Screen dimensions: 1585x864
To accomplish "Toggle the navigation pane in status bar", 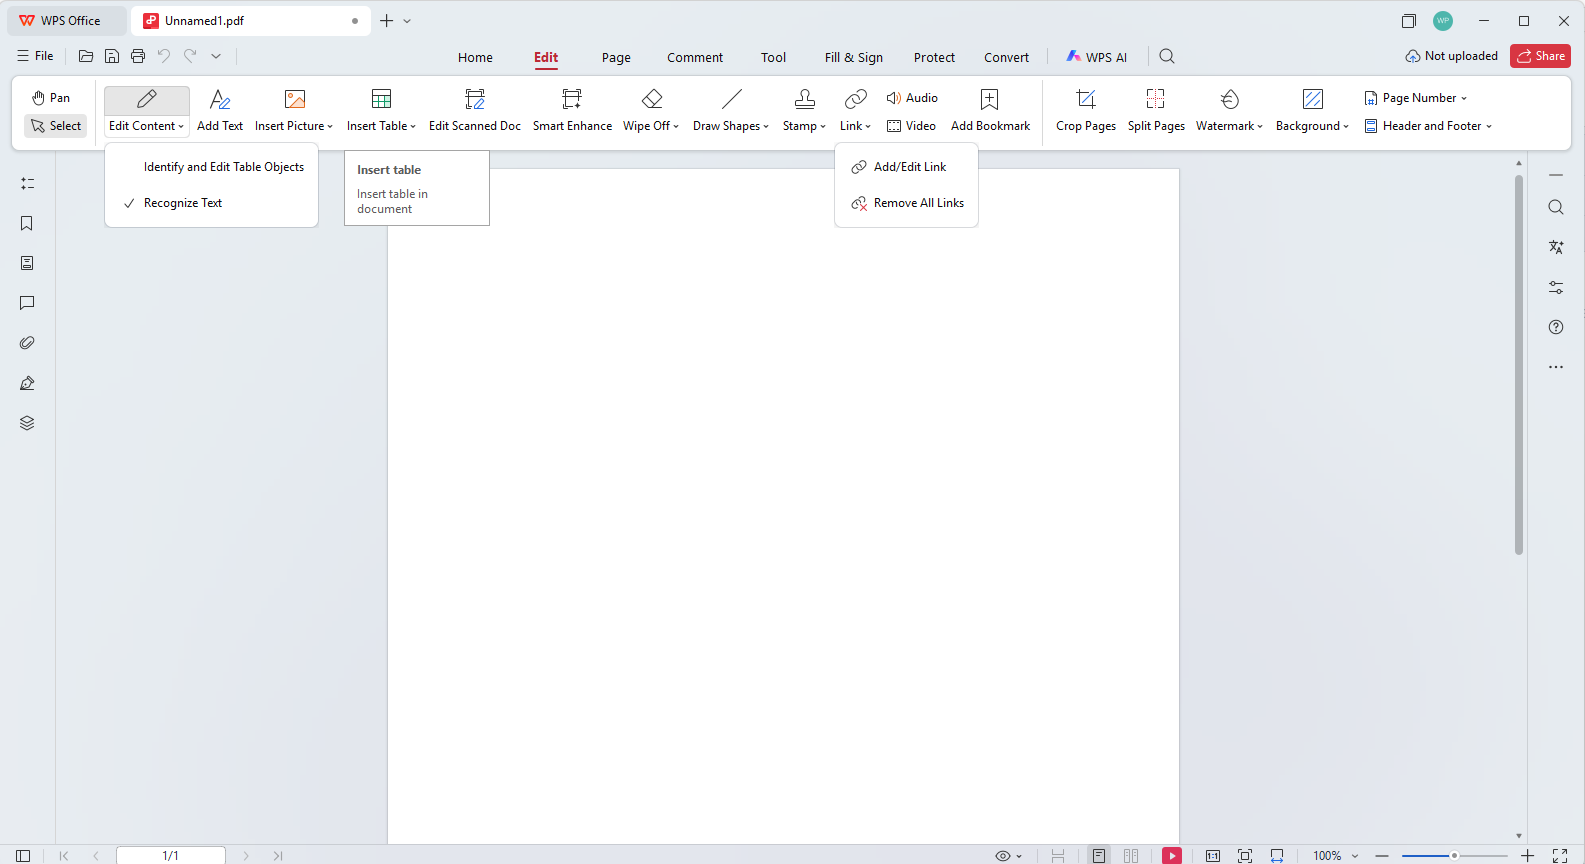I will 23,856.
